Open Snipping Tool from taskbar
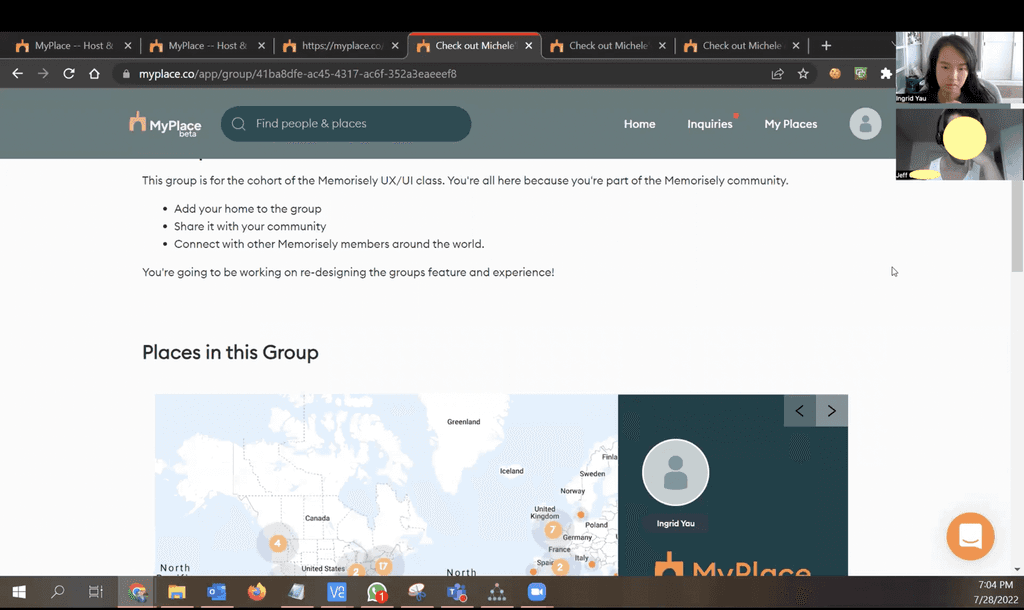Viewport: 1024px width, 610px height. (x=417, y=592)
